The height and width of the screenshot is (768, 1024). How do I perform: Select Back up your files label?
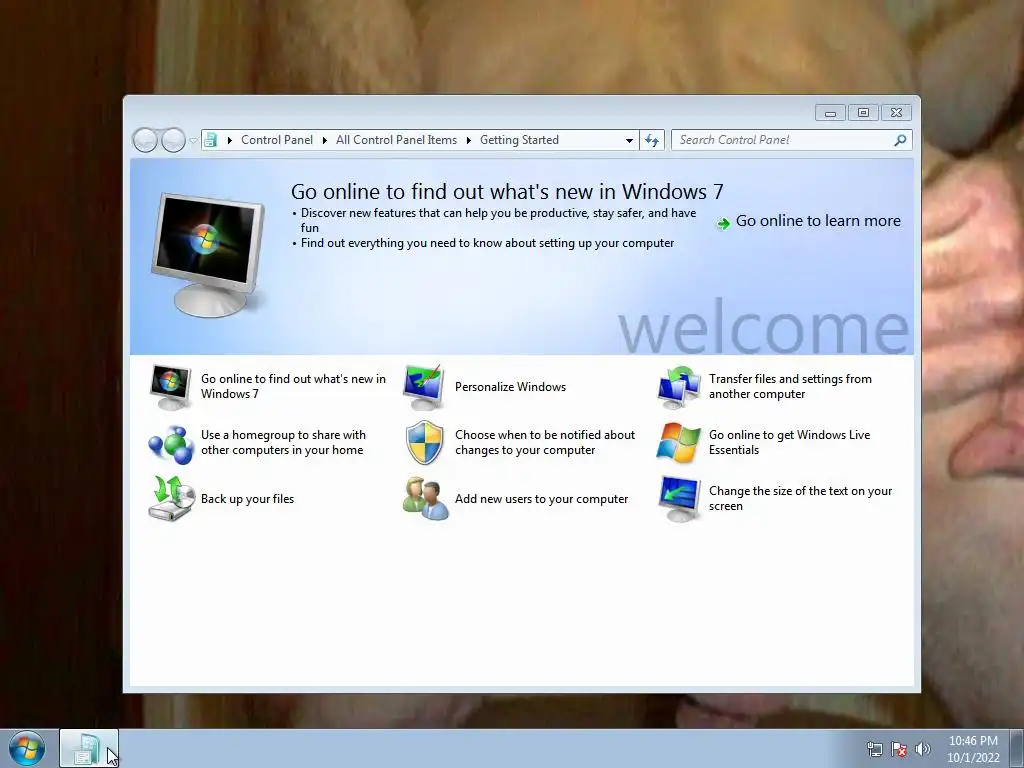pyautogui.click(x=247, y=499)
